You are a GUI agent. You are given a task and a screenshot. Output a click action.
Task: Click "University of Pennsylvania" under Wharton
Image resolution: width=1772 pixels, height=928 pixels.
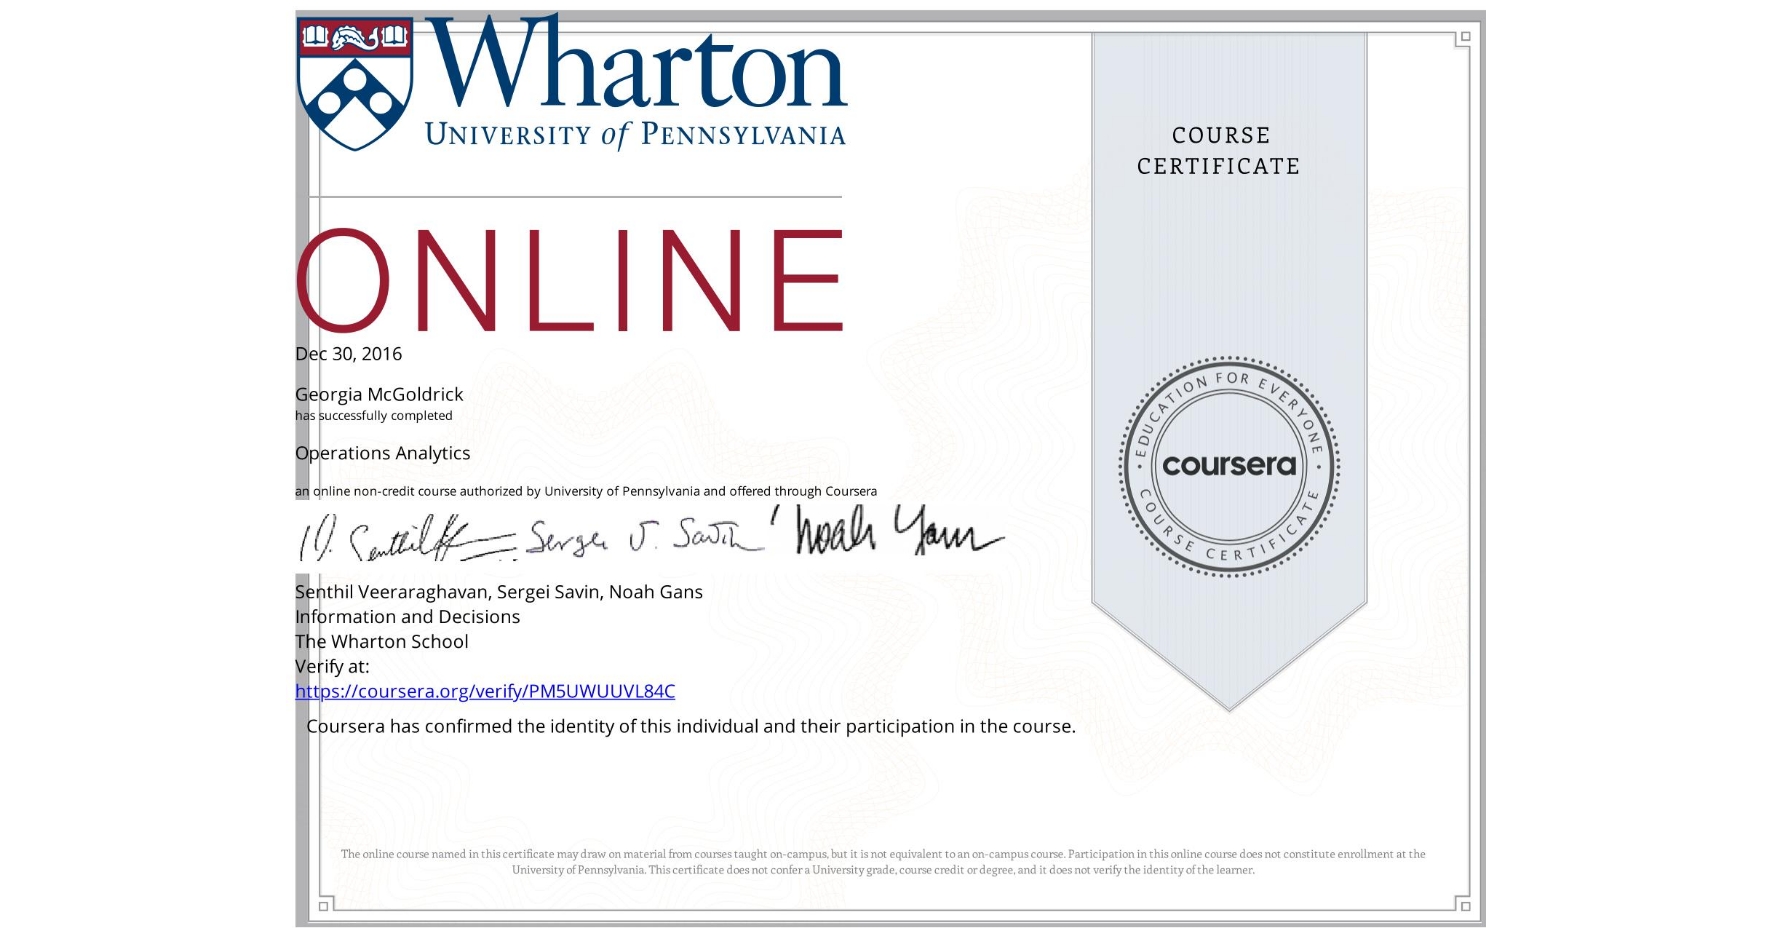[635, 135]
